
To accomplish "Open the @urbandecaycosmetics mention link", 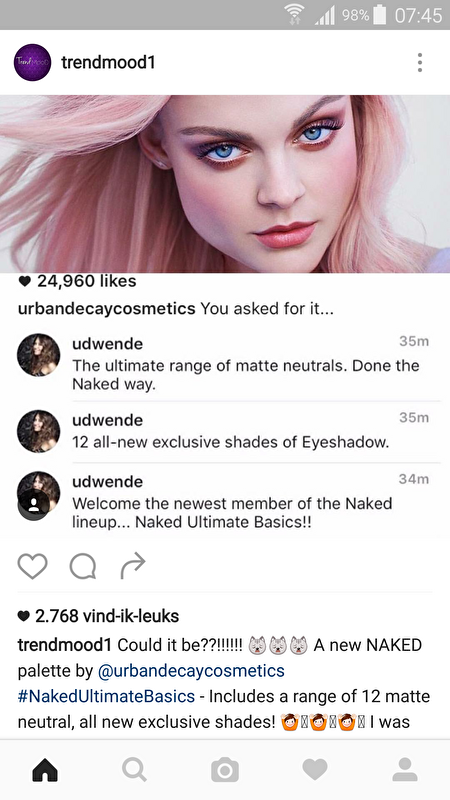I will click(x=191, y=670).
